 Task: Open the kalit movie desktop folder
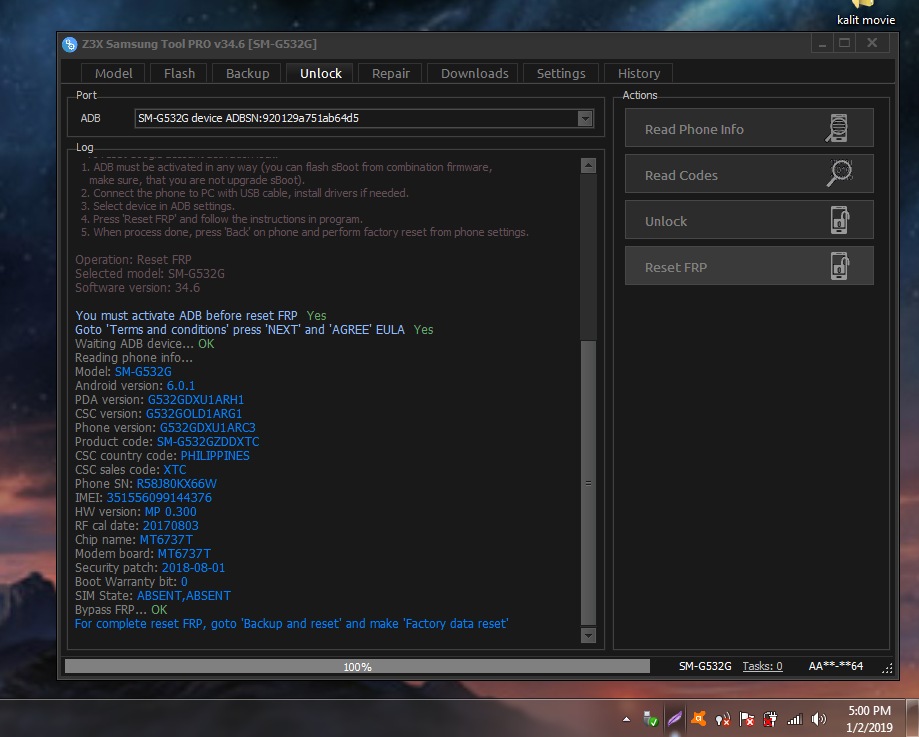865,13
